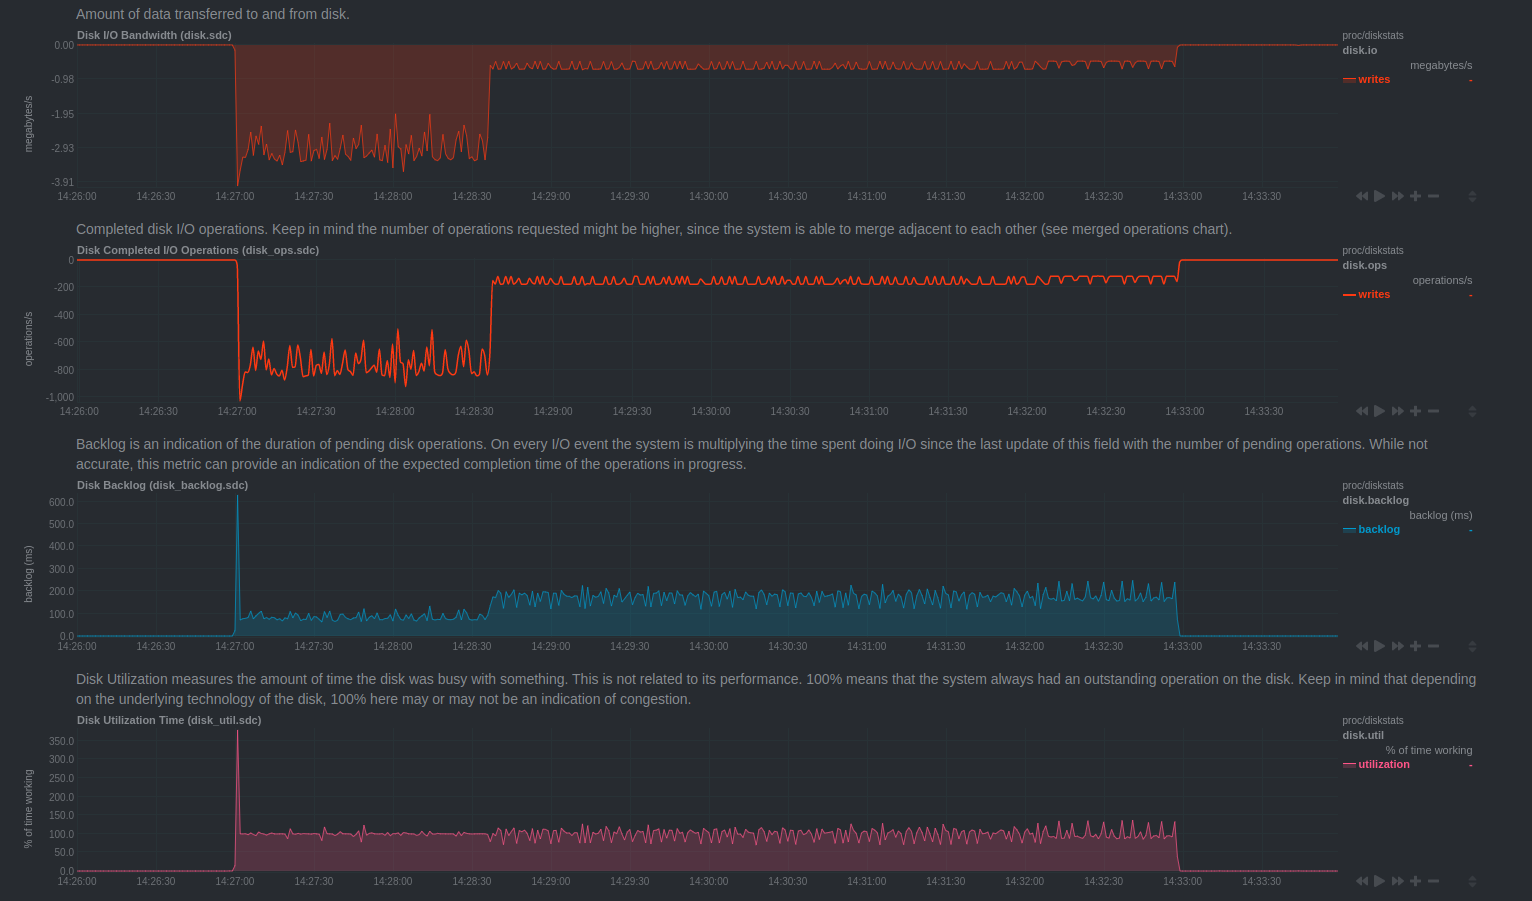This screenshot has width=1532, height=901.
Task: Click resize handle of Disk Utilization Time chart
Action: pos(1472,881)
